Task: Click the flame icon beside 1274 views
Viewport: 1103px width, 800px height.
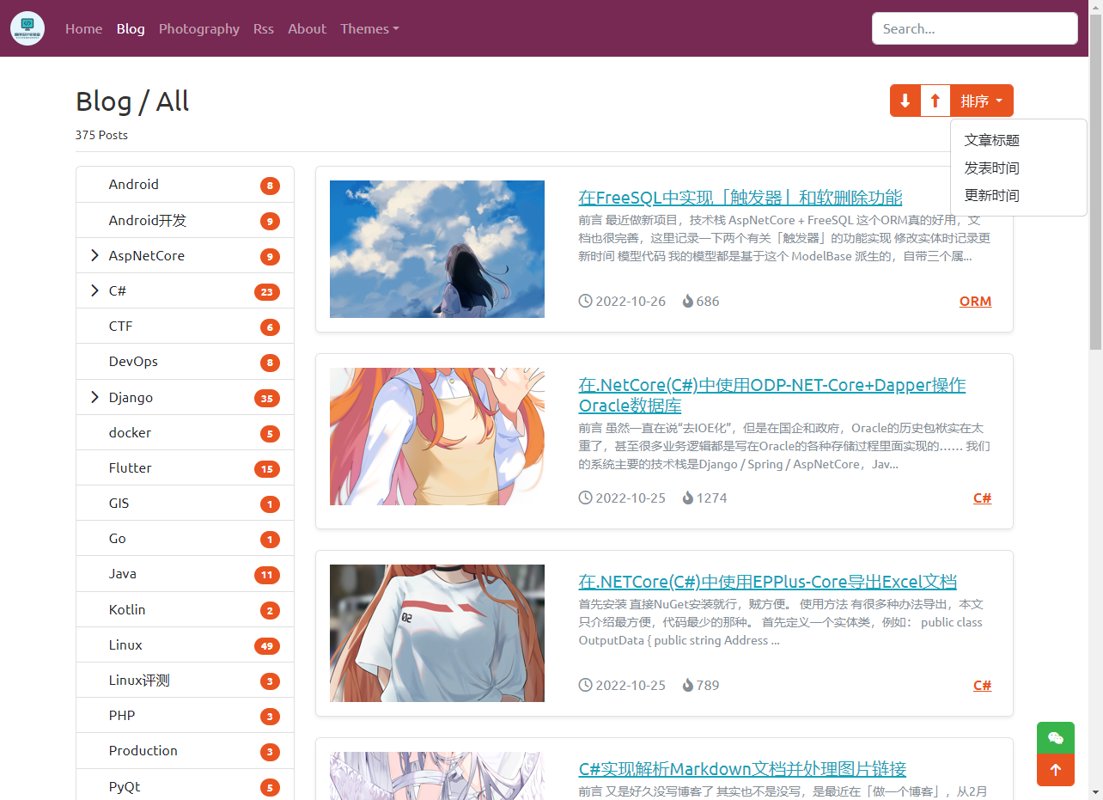Action: 688,498
